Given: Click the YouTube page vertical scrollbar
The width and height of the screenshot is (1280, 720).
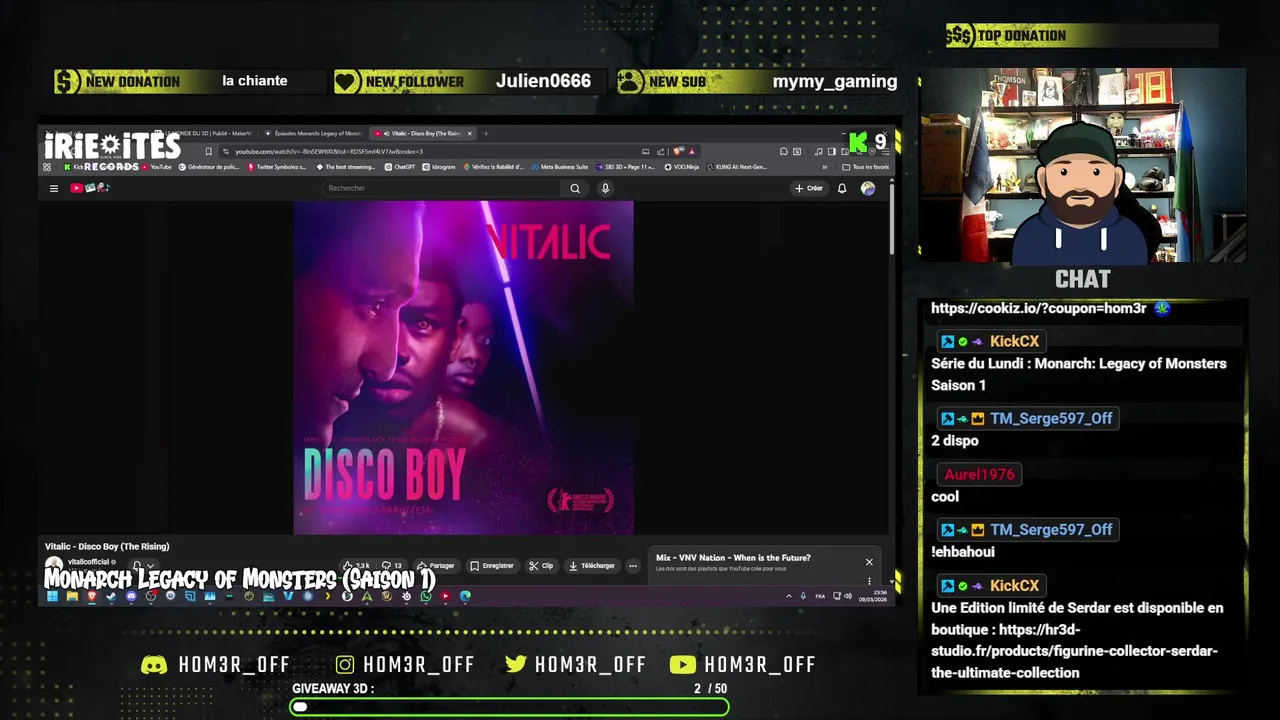Looking at the screenshot, I should click(890, 217).
